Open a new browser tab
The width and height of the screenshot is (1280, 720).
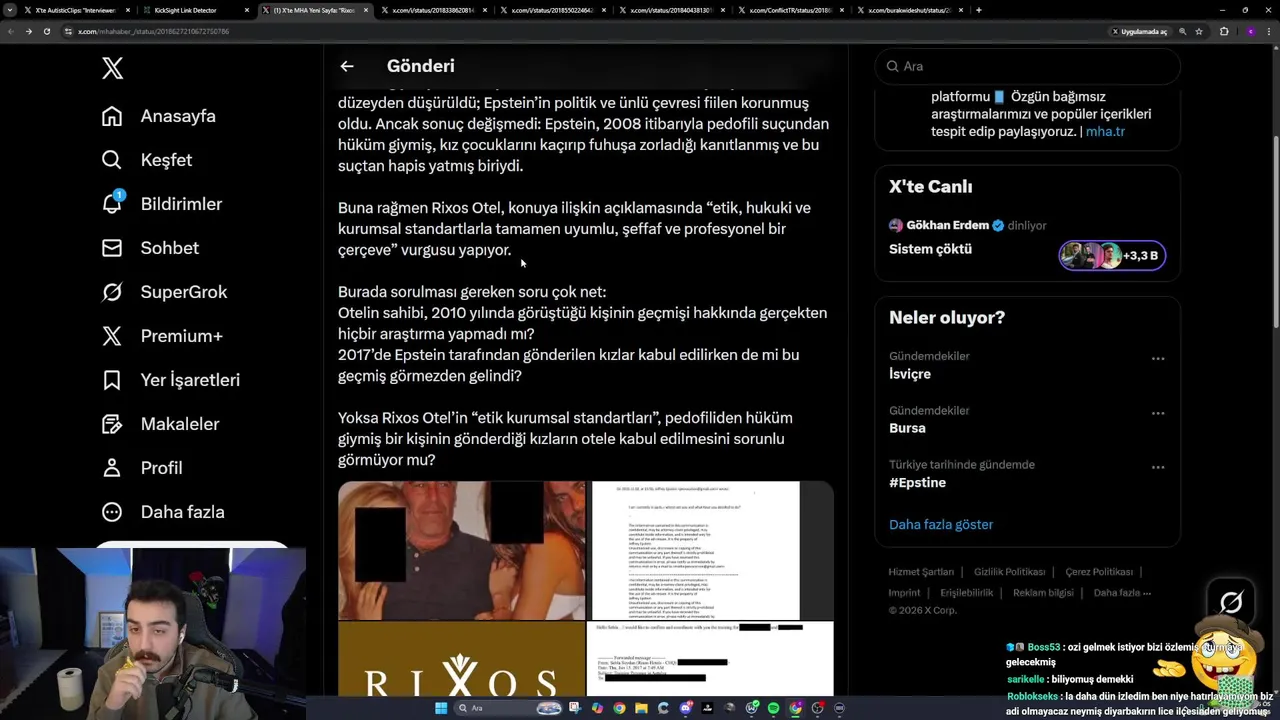[978, 10]
